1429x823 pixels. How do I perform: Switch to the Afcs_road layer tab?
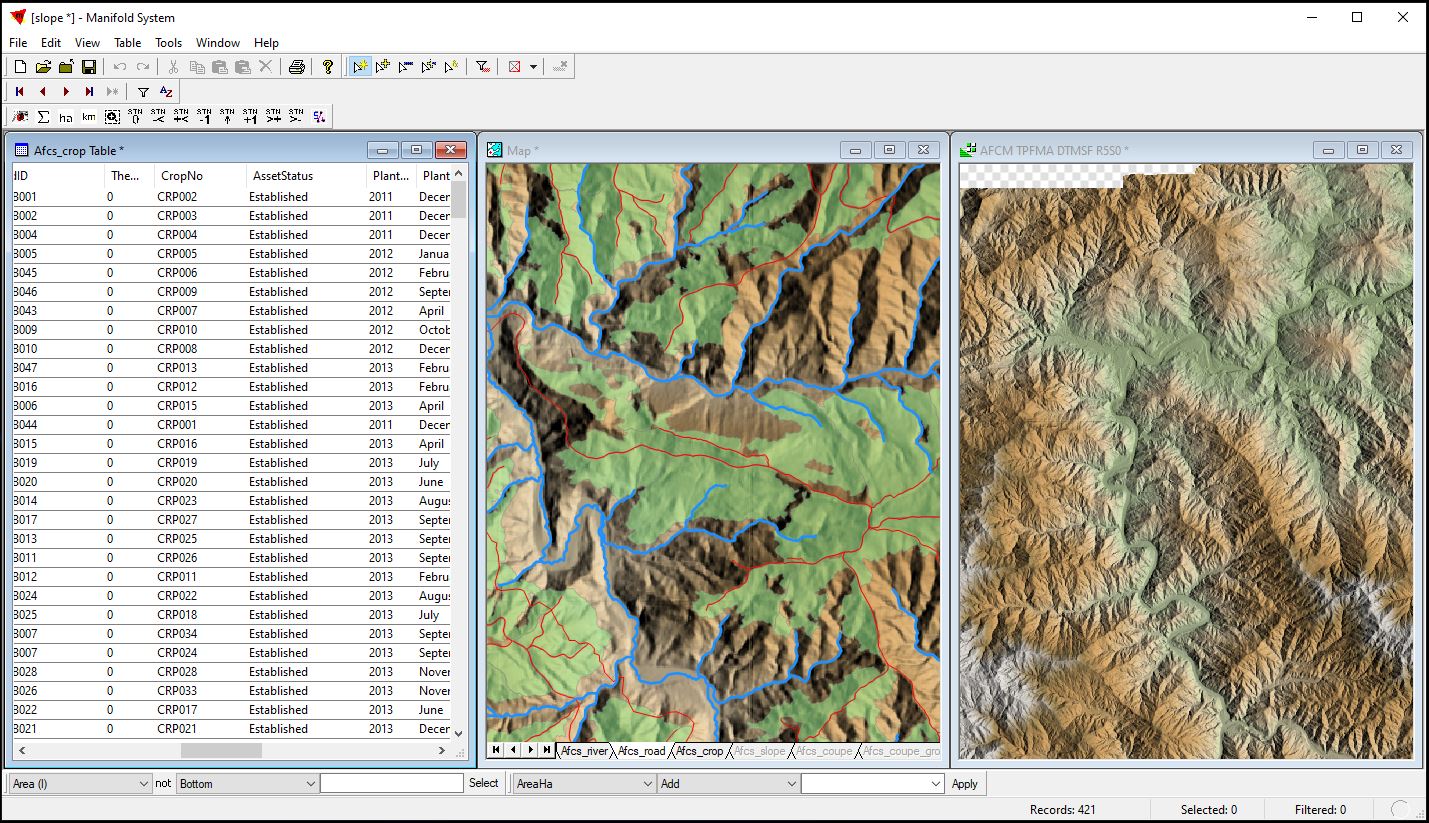pyautogui.click(x=641, y=751)
